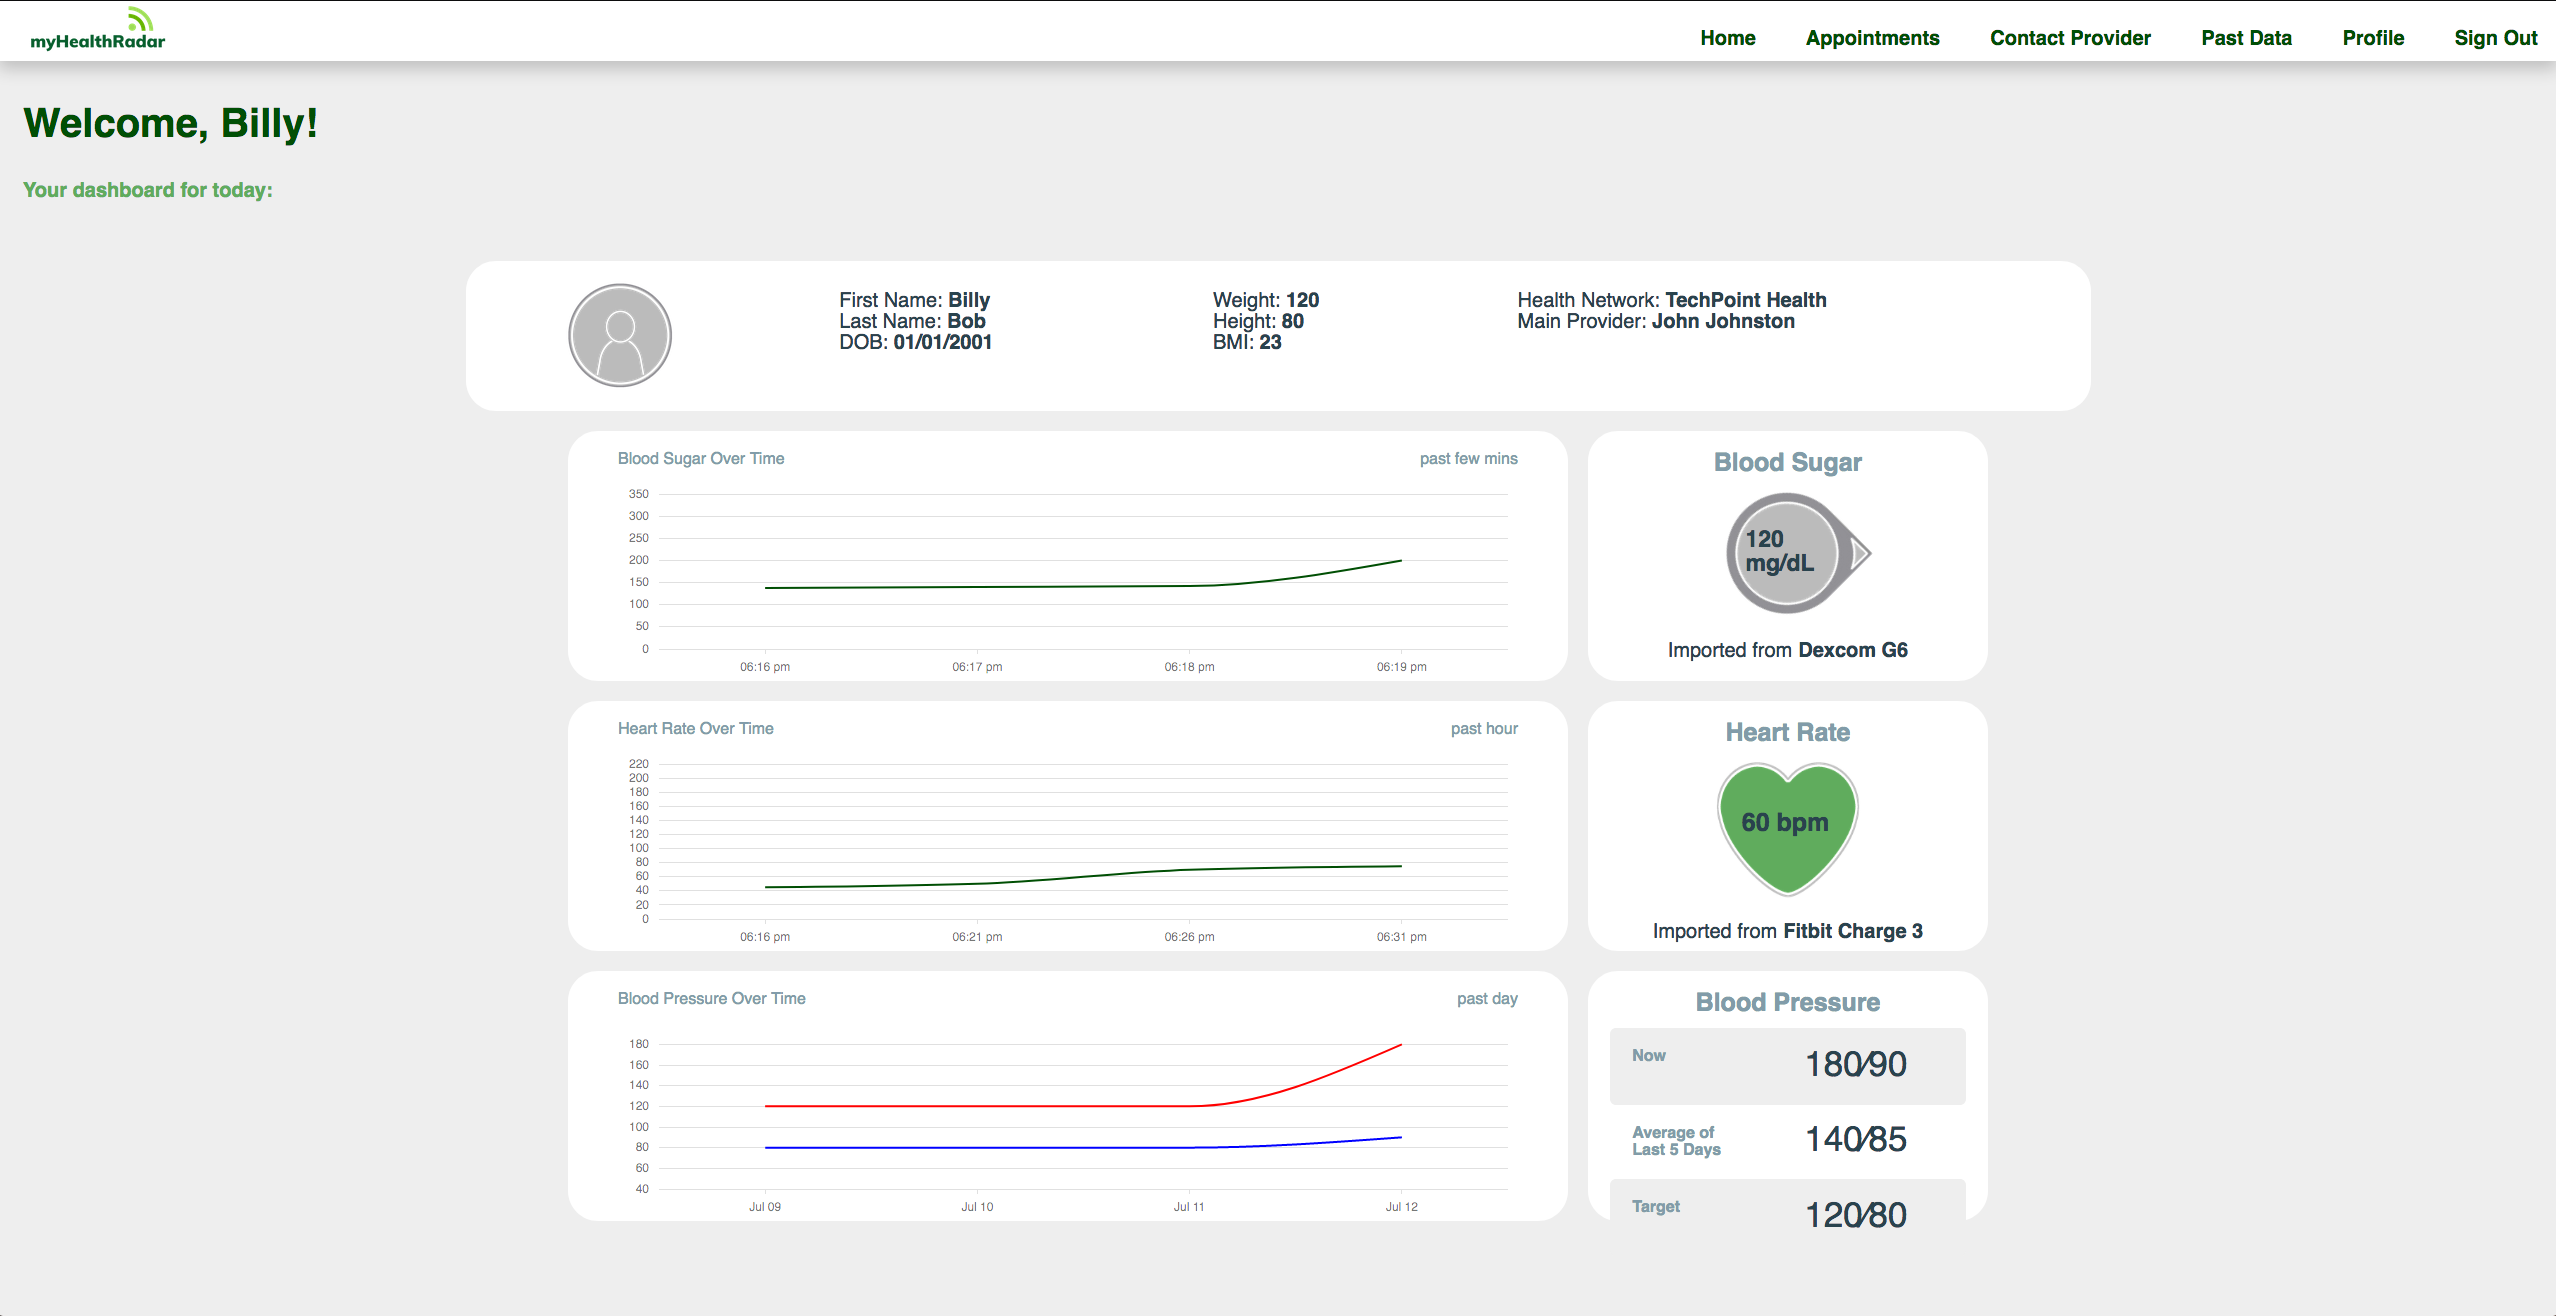Click the Blood Sugar Over Time chart
This screenshot has width=2556, height=1316.
tap(1082, 570)
